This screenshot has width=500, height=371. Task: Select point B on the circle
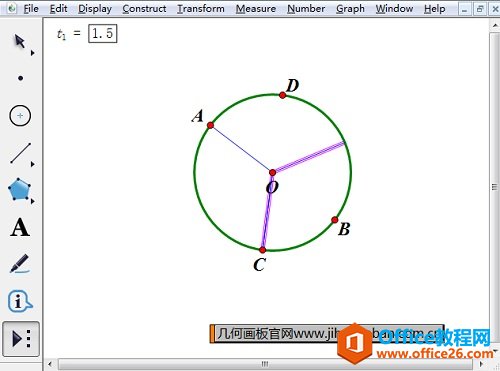coord(335,220)
